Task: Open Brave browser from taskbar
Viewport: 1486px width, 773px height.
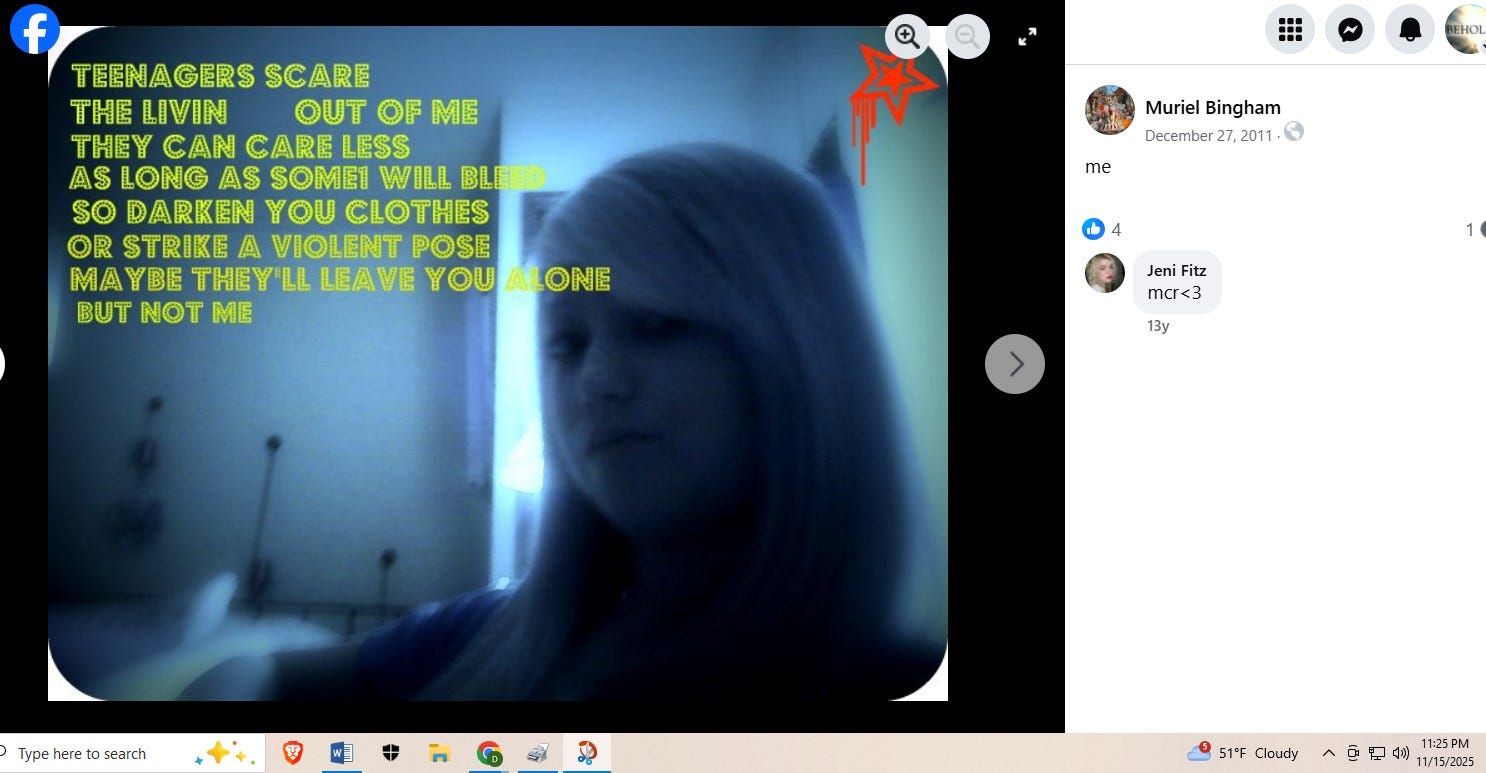Action: click(293, 753)
